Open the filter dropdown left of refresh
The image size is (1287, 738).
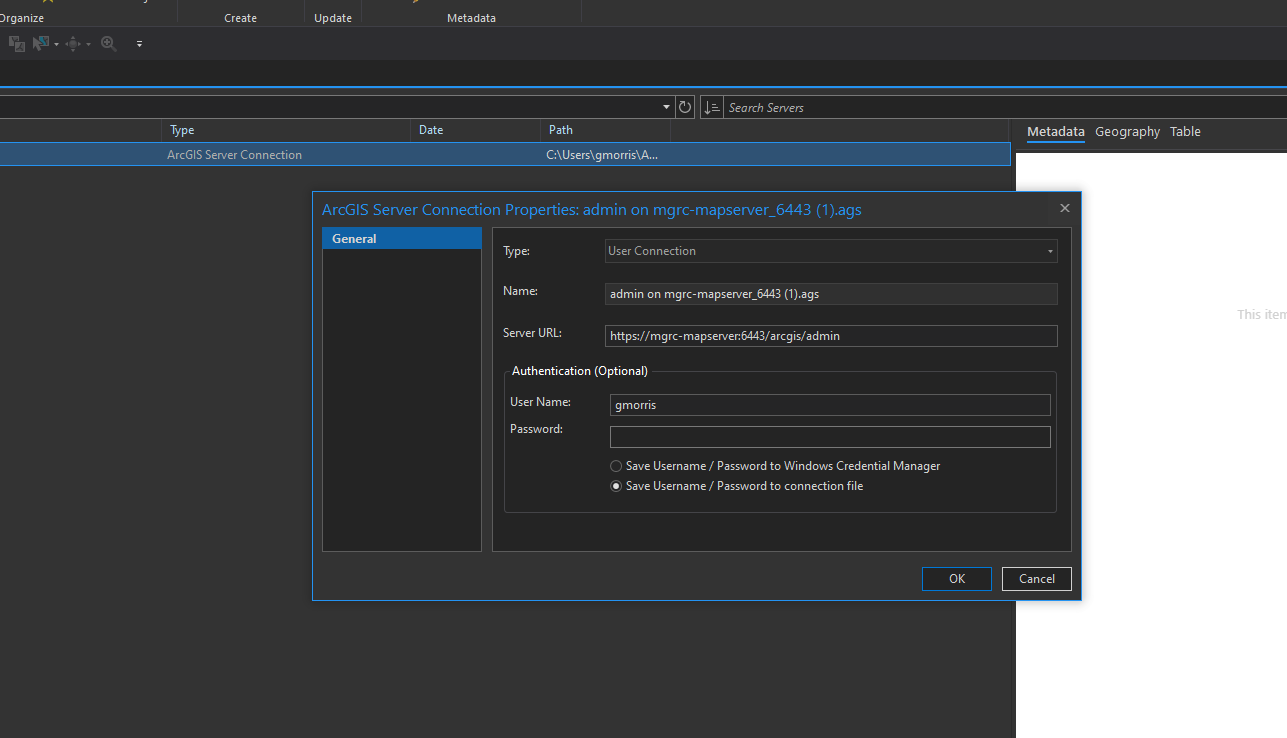click(665, 107)
